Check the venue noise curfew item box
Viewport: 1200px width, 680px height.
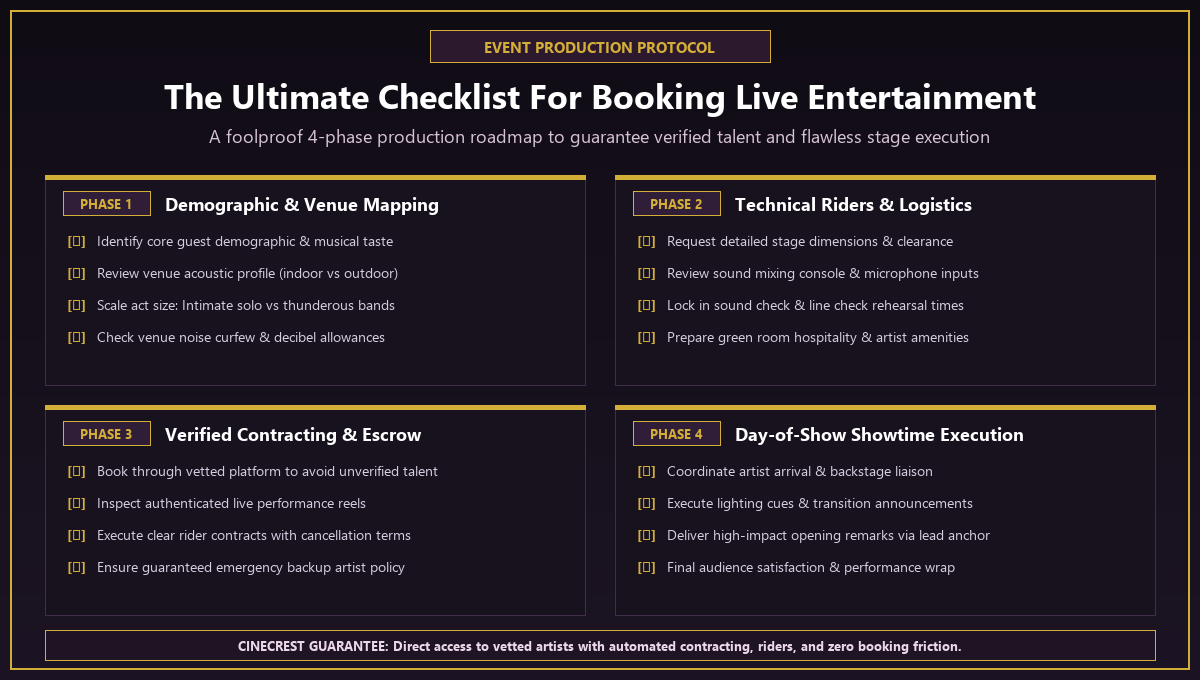77,338
